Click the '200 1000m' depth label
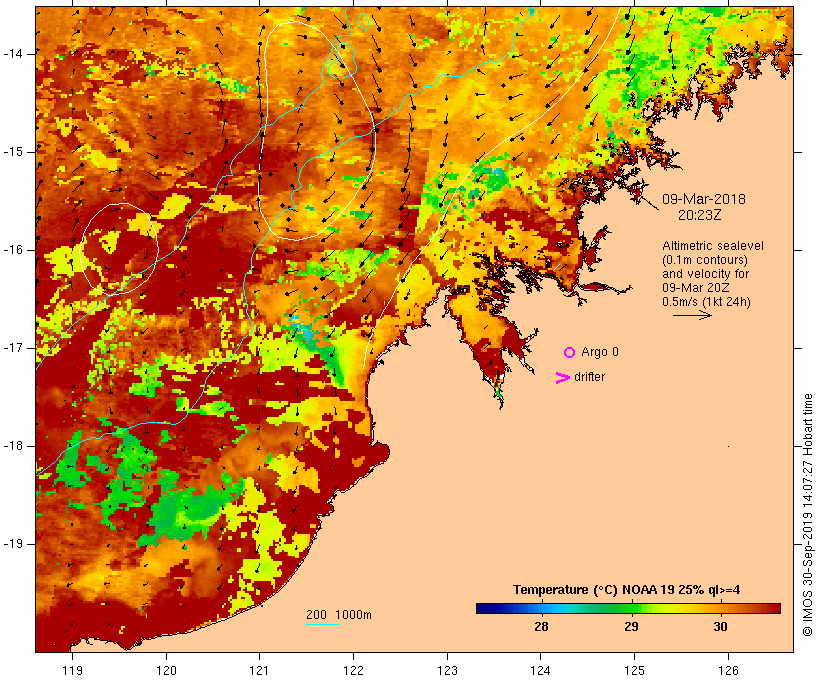820x680 pixels. point(339,615)
